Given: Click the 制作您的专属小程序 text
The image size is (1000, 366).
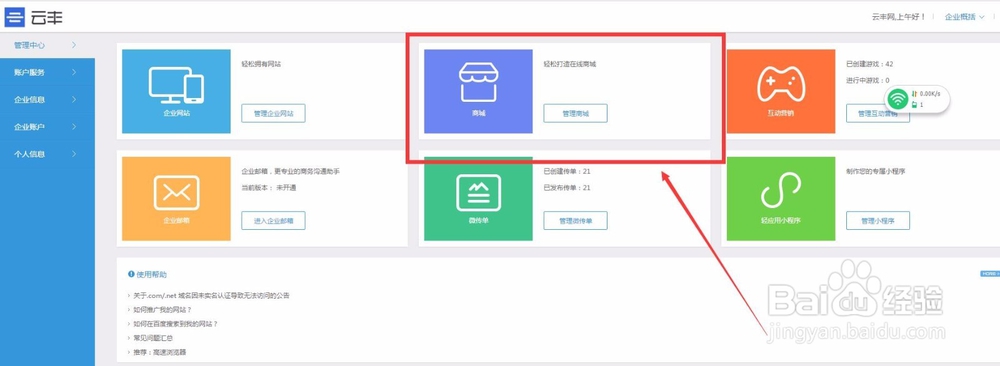Looking at the screenshot, I should tap(876, 172).
